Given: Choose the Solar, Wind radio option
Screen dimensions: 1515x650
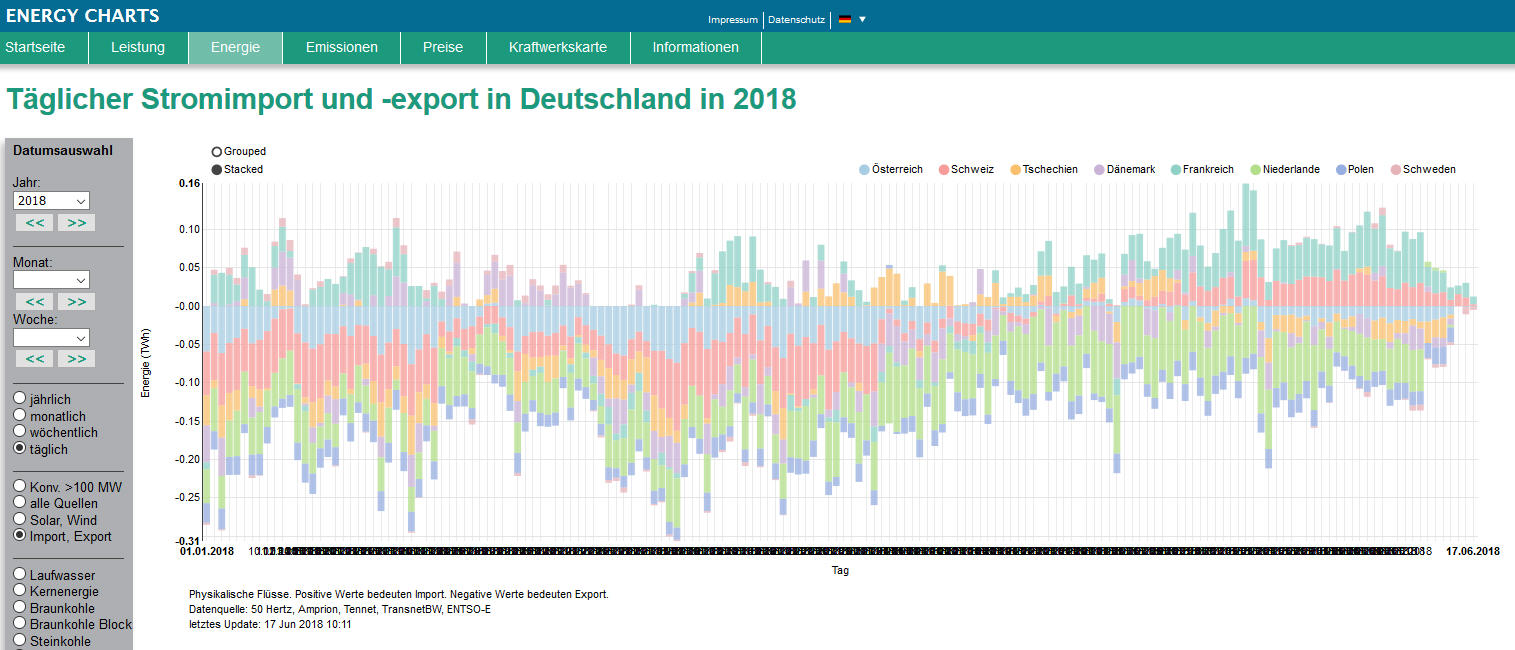Looking at the screenshot, I should [x=20, y=520].
